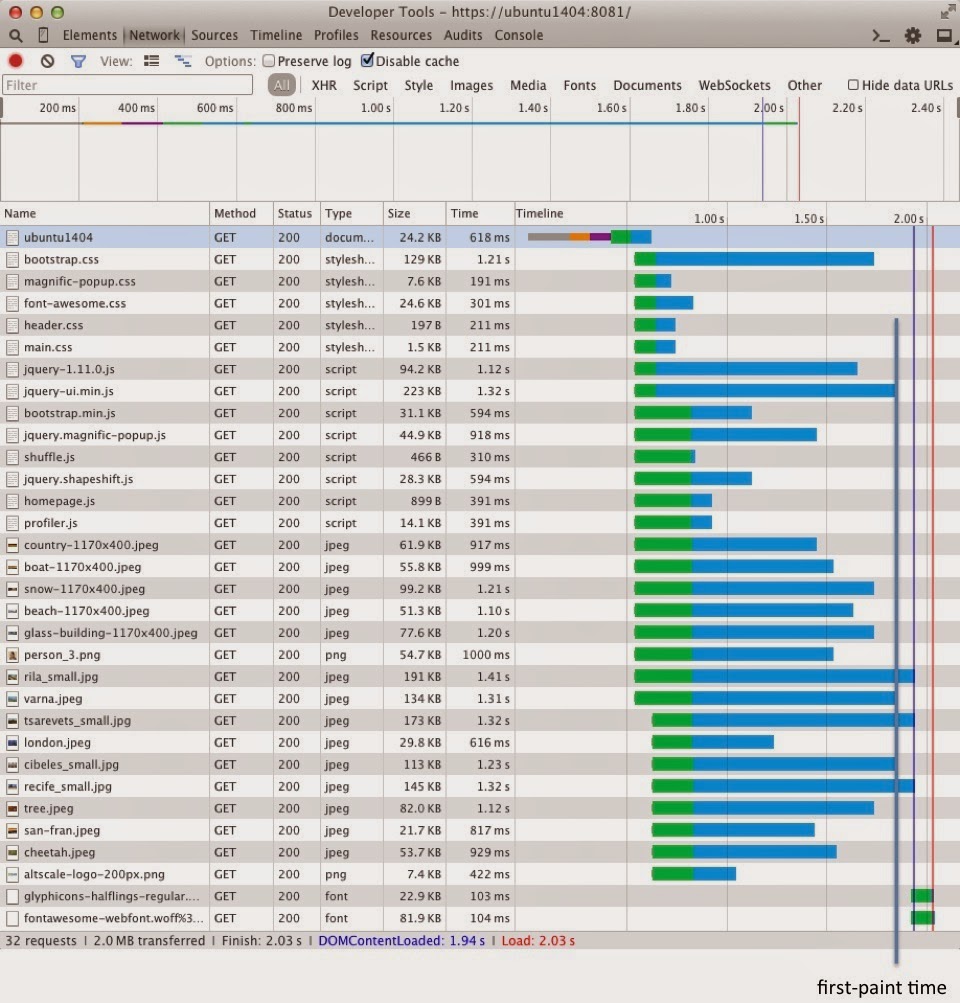Select the Network tab
This screenshot has height=1003, width=960.
point(154,35)
